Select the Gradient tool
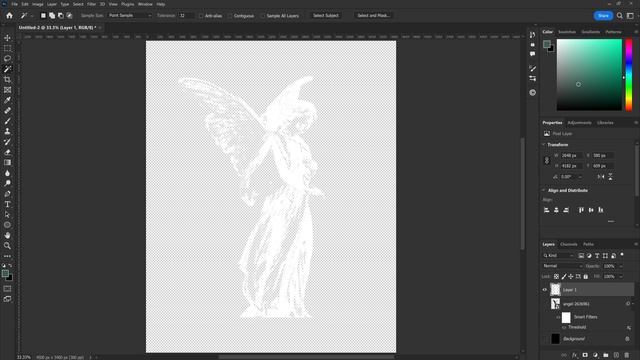 7,162
